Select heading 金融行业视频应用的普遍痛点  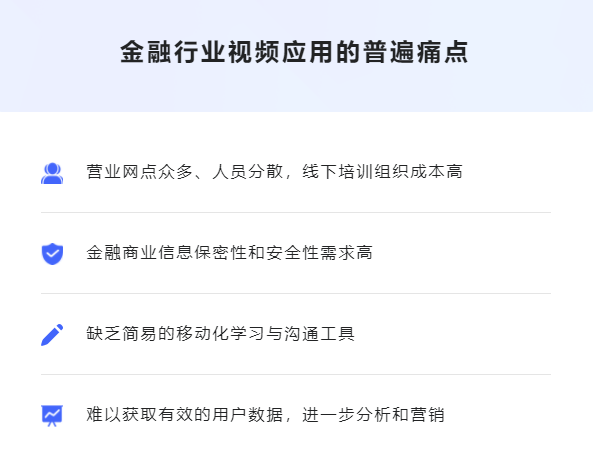[294, 52]
